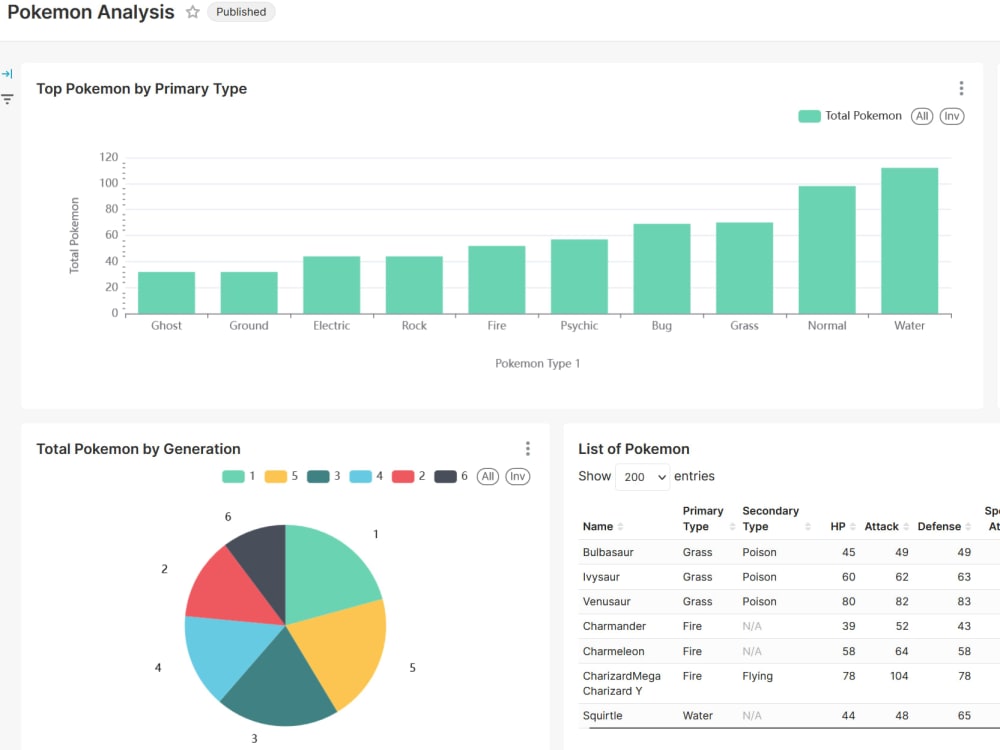The width and height of the screenshot is (1000, 750).
Task: Star the Pokemon Analysis dashboard
Action: click(191, 12)
